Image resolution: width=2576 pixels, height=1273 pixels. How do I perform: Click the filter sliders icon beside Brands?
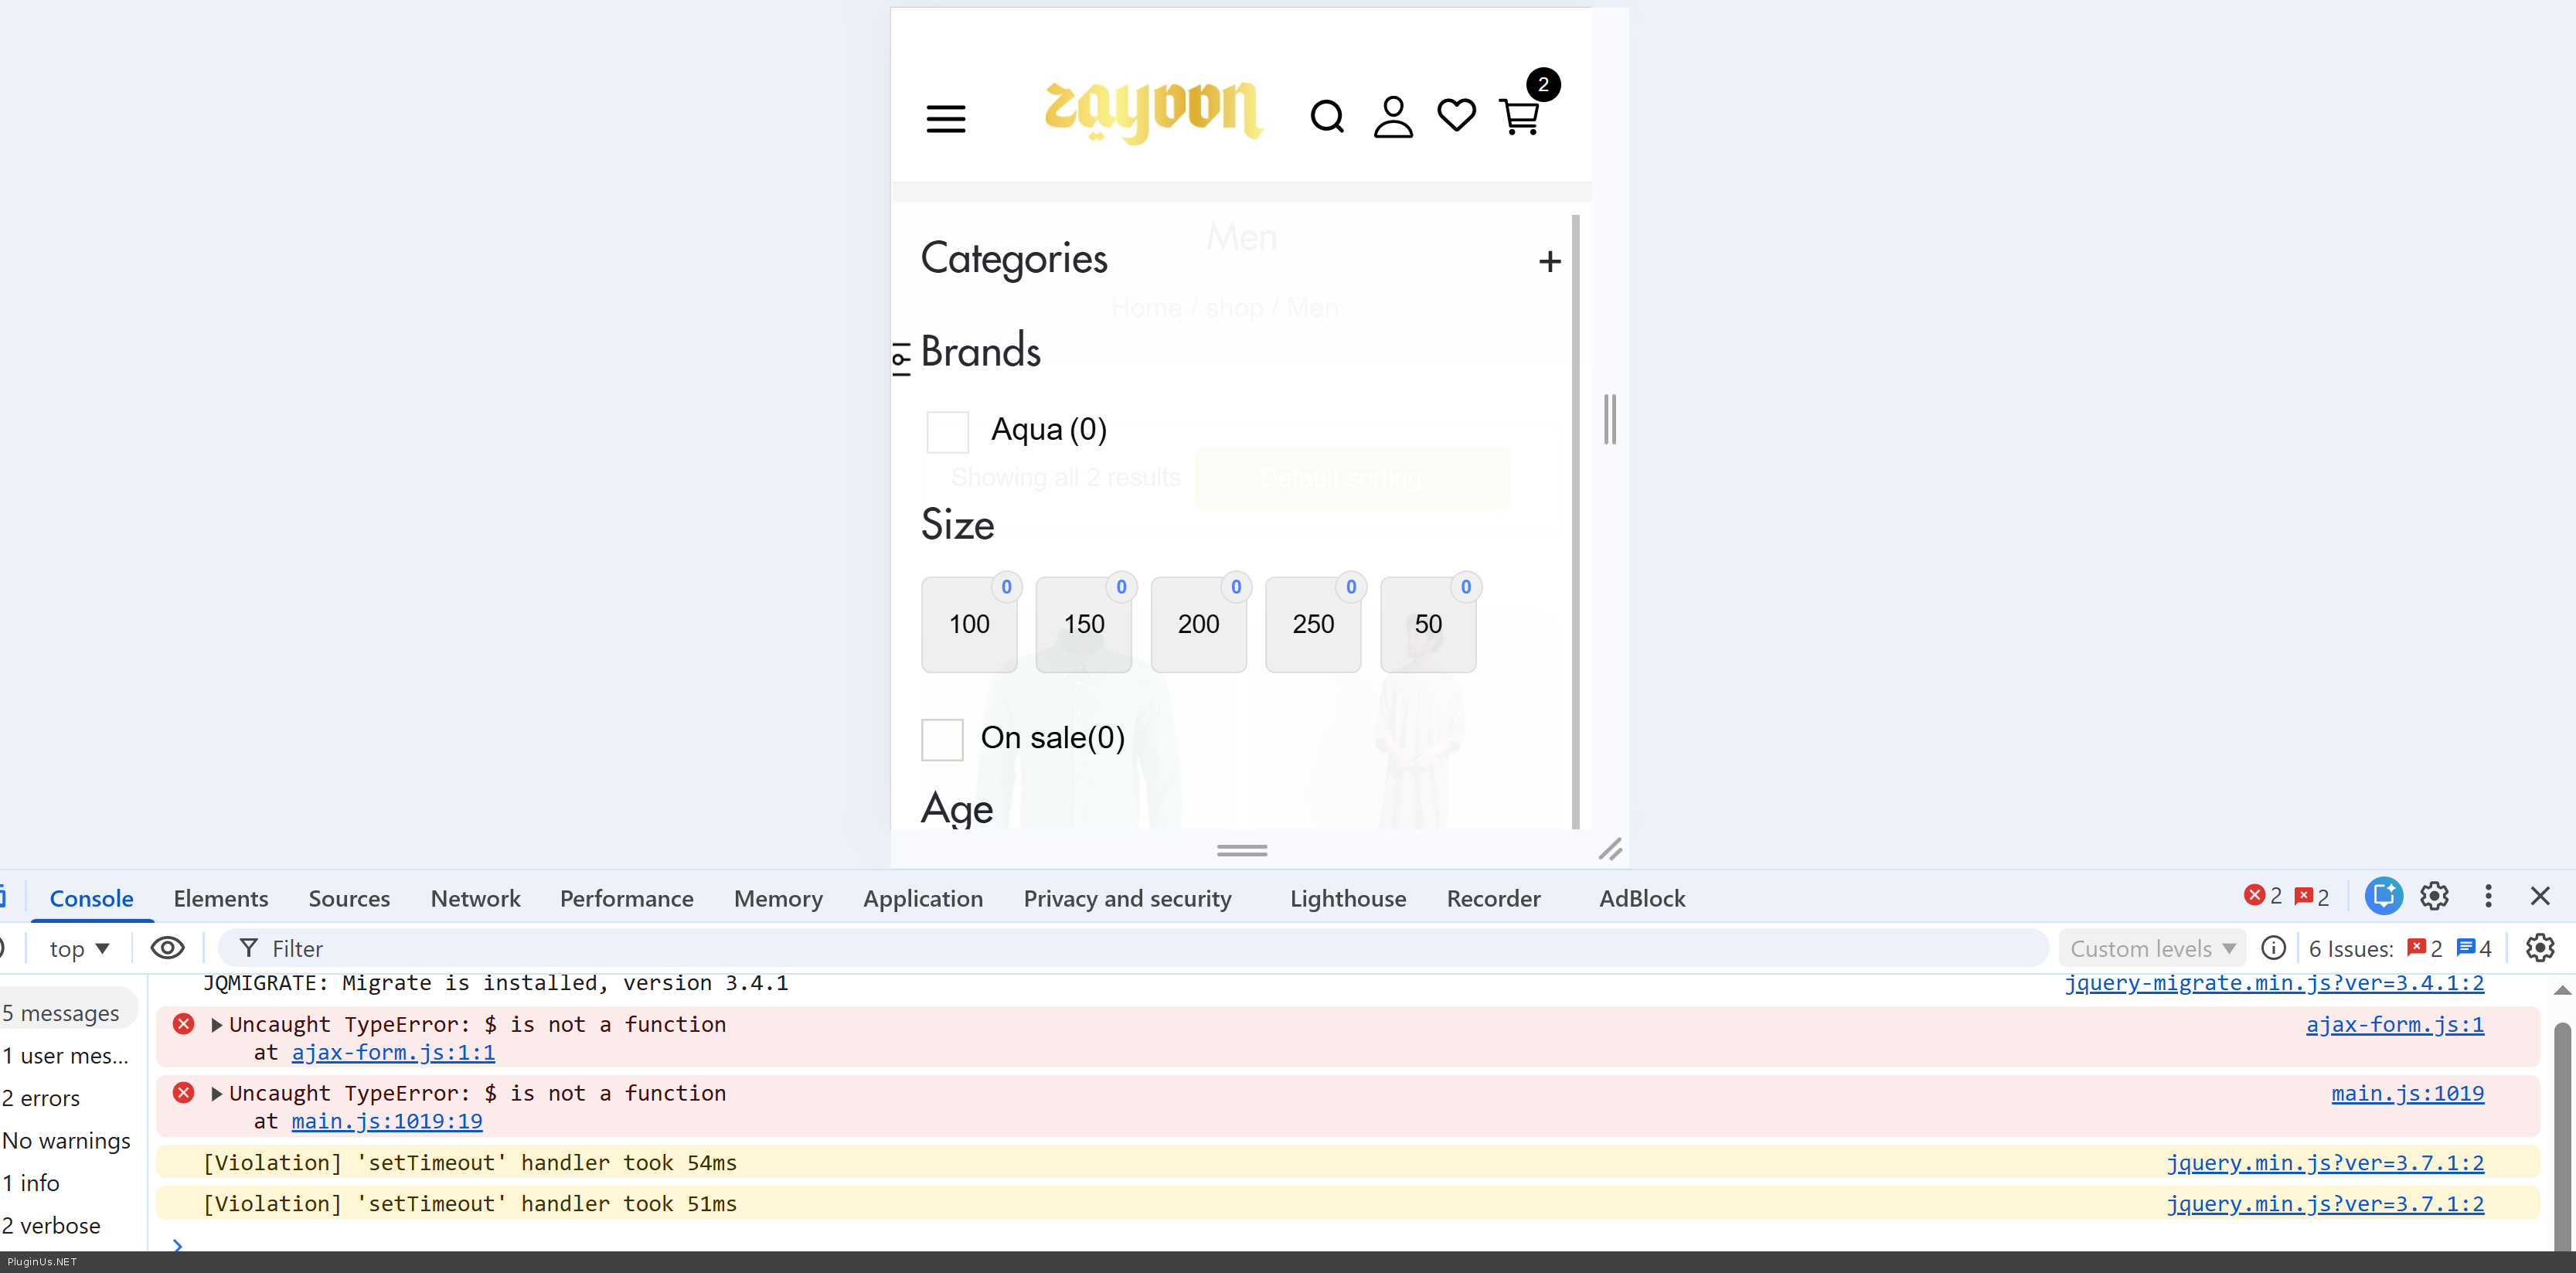pos(901,358)
